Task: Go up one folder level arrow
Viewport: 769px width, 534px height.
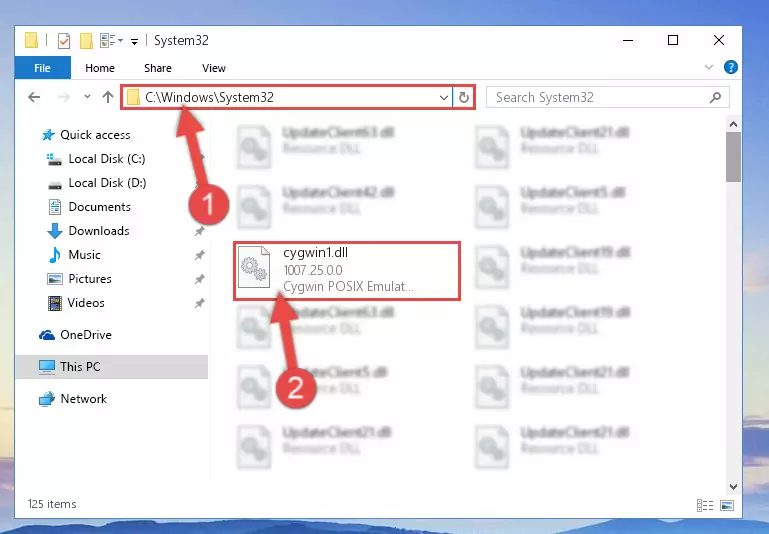Action: point(108,97)
